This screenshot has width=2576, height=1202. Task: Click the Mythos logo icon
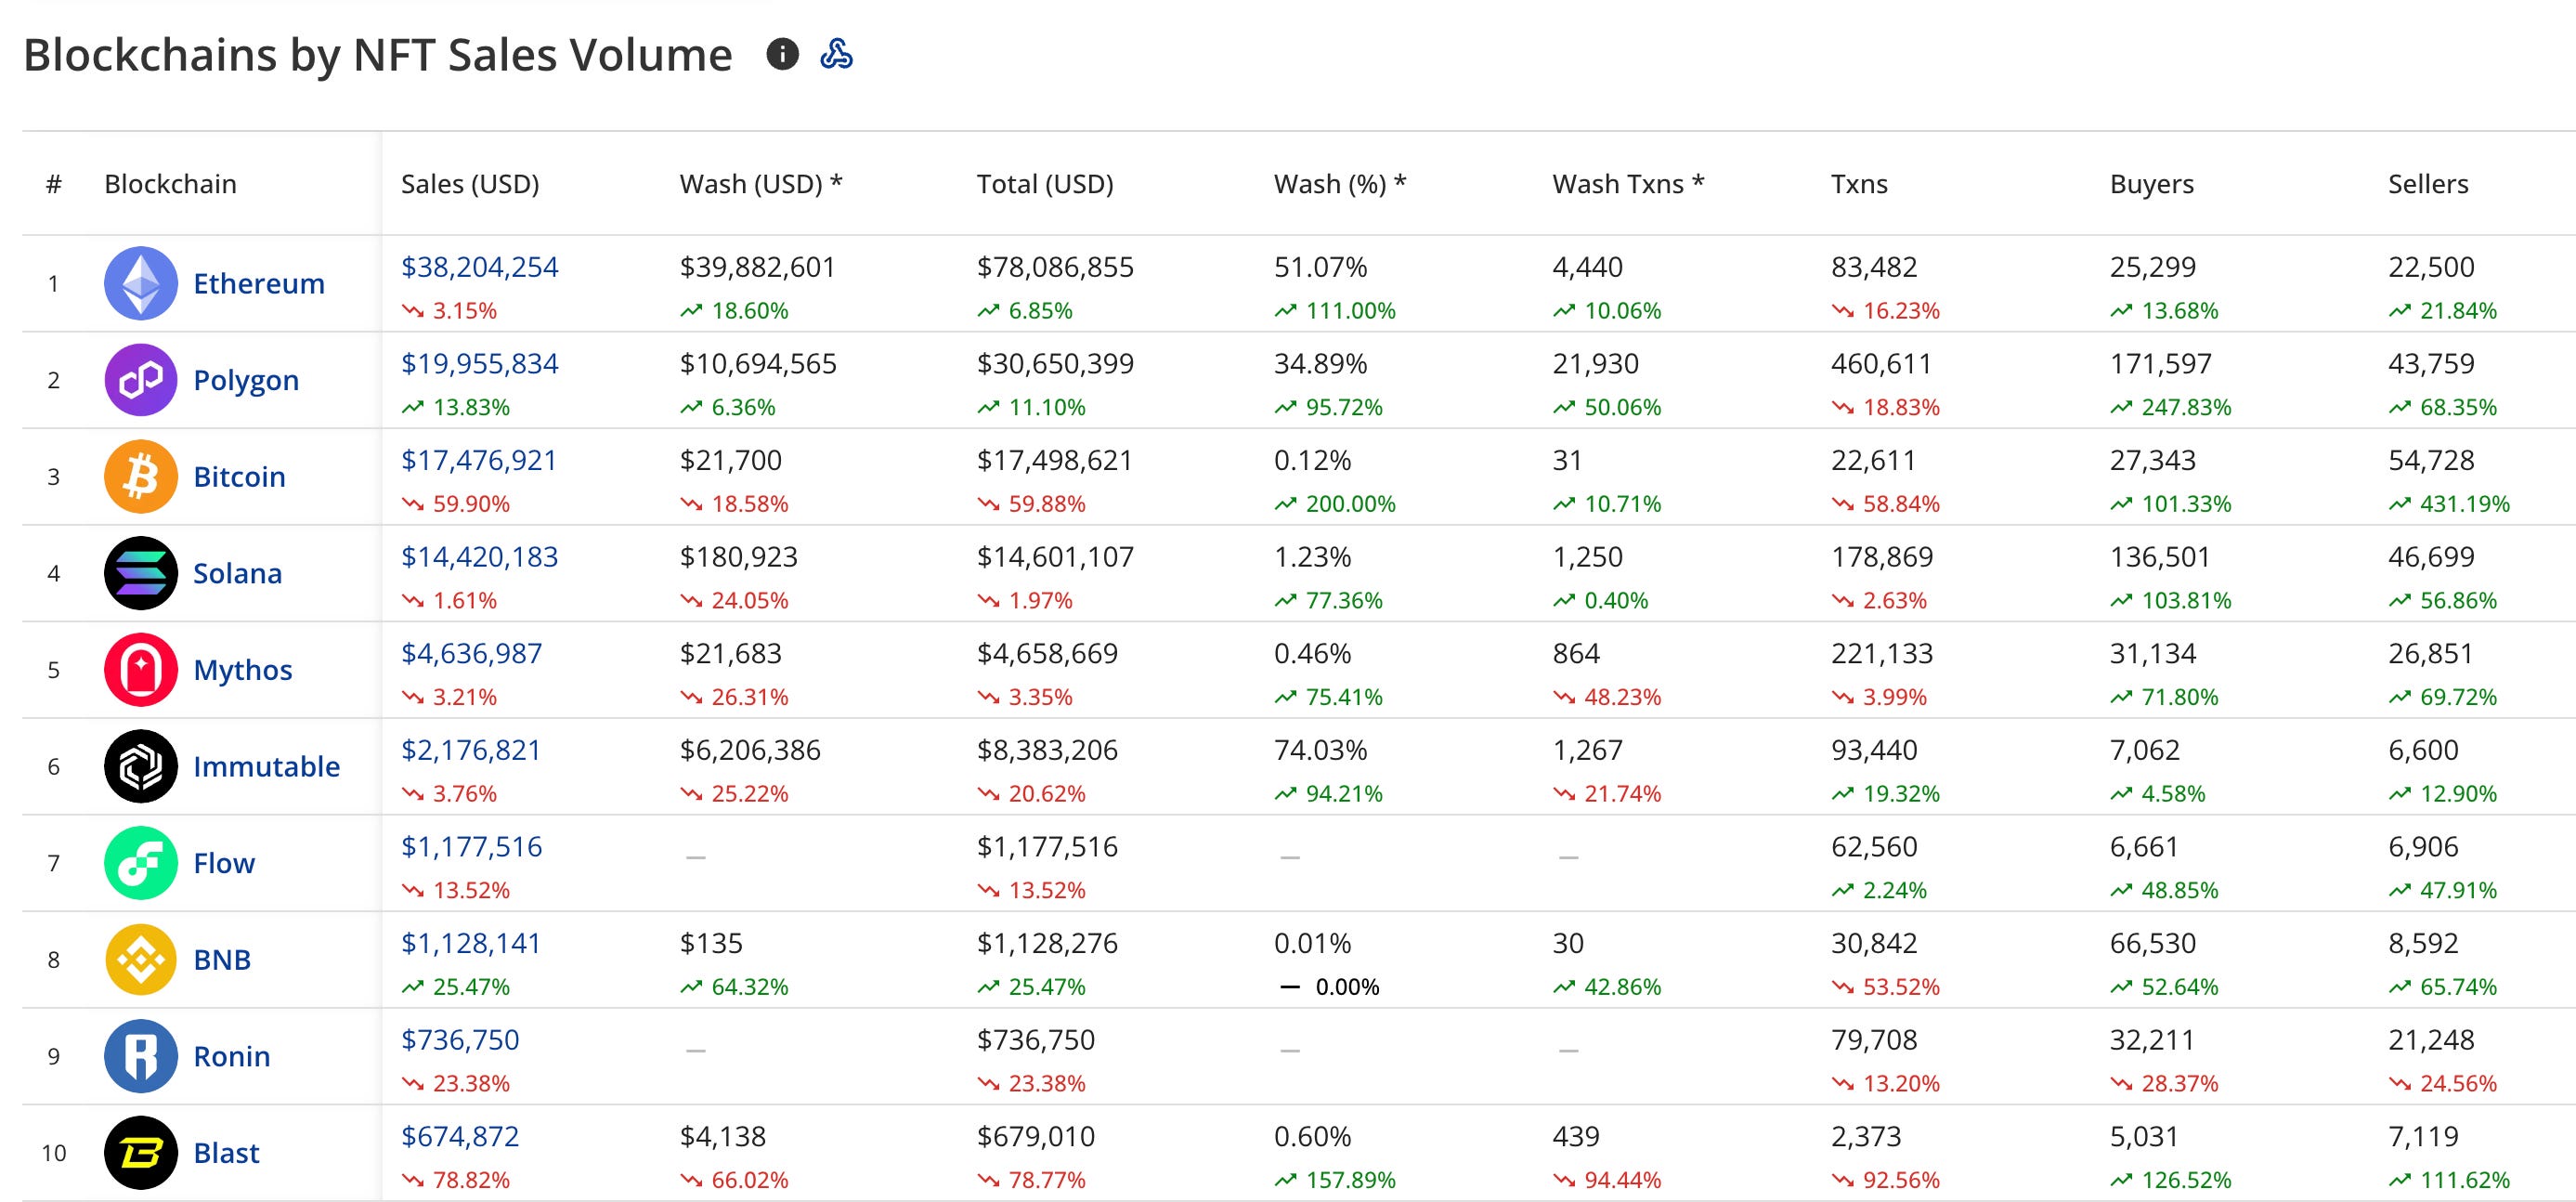141,669
